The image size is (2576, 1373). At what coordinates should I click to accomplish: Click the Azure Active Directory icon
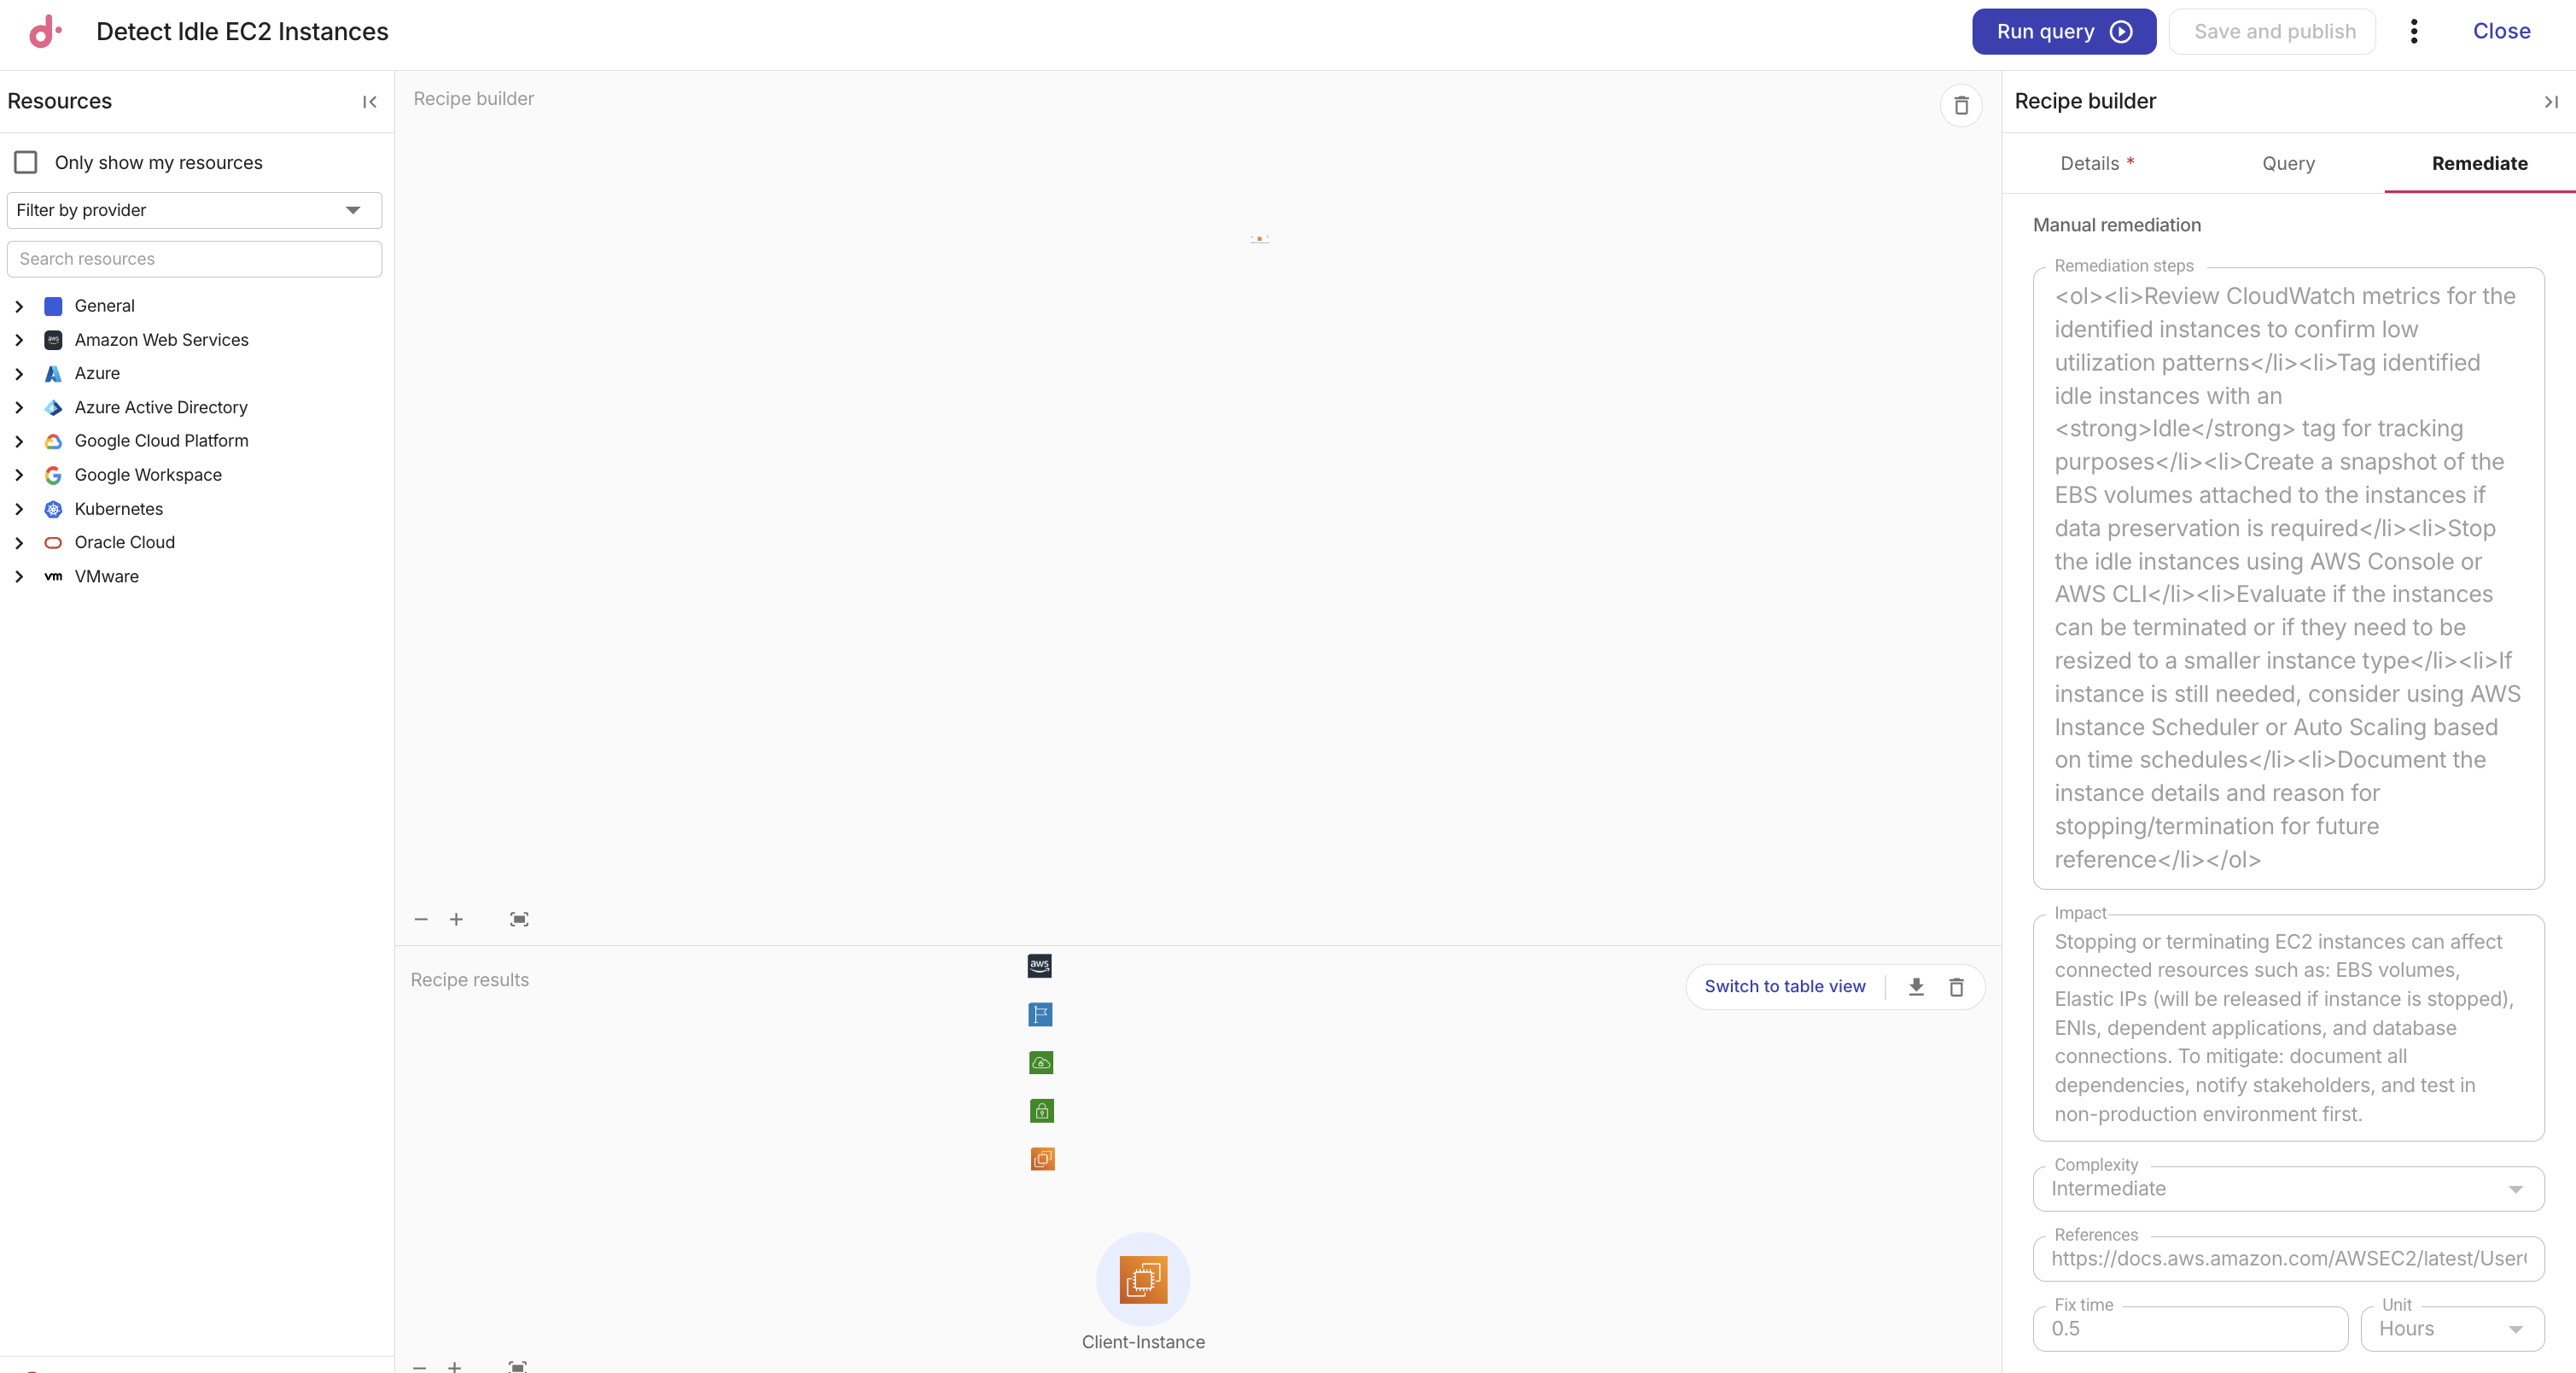54,407
